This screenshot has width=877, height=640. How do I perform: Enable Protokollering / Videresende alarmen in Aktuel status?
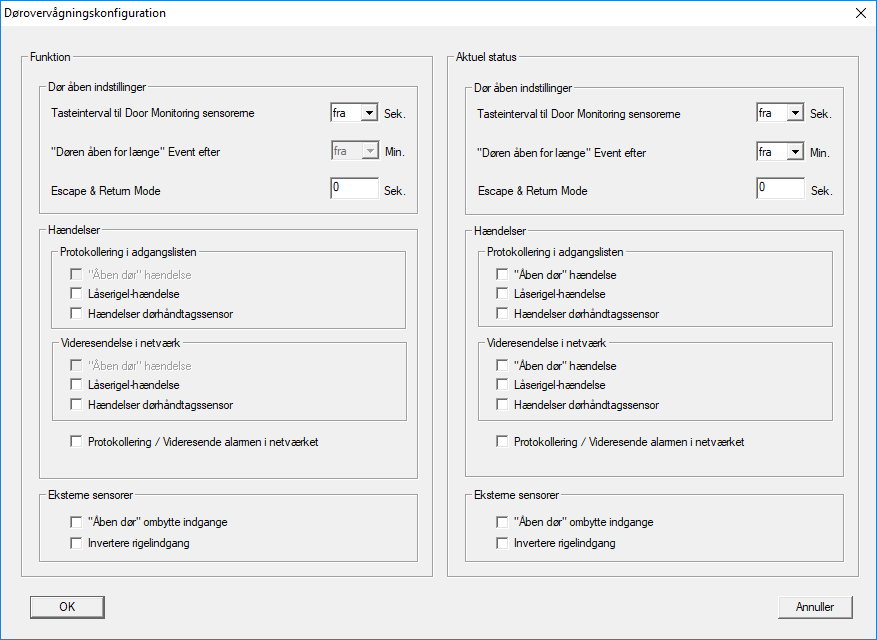click(502, 442)
